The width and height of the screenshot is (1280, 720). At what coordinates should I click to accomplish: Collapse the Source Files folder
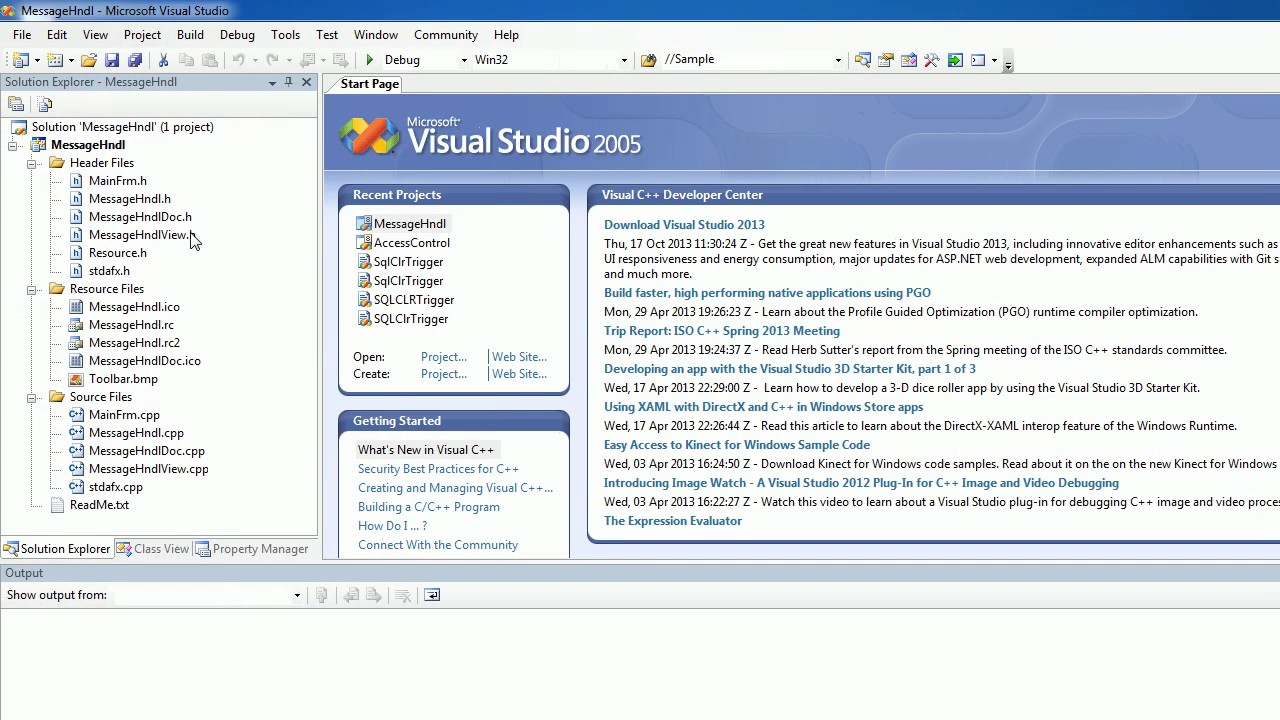tap(32, 397)
